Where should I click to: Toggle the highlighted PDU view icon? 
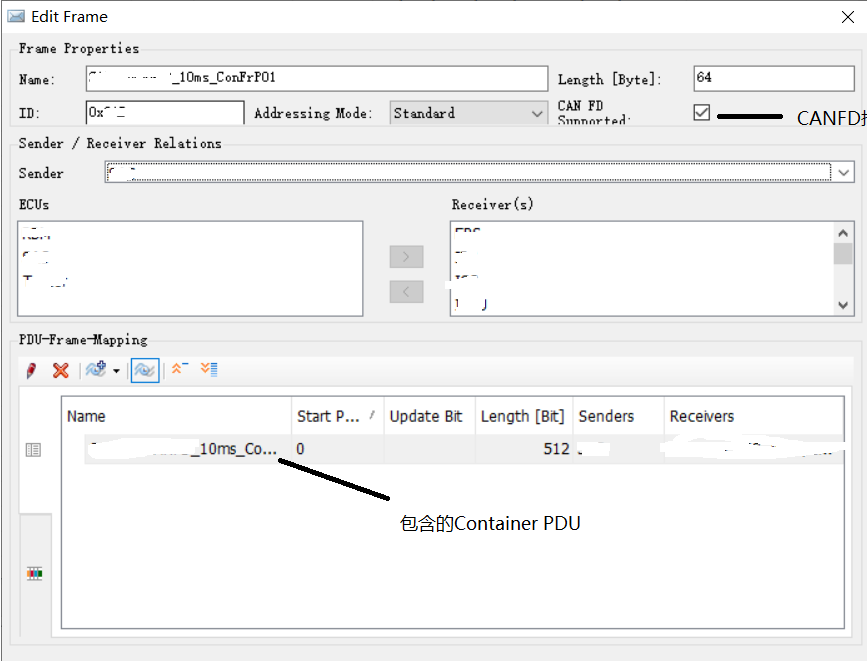pyautogui.click(x=145, y=370)
